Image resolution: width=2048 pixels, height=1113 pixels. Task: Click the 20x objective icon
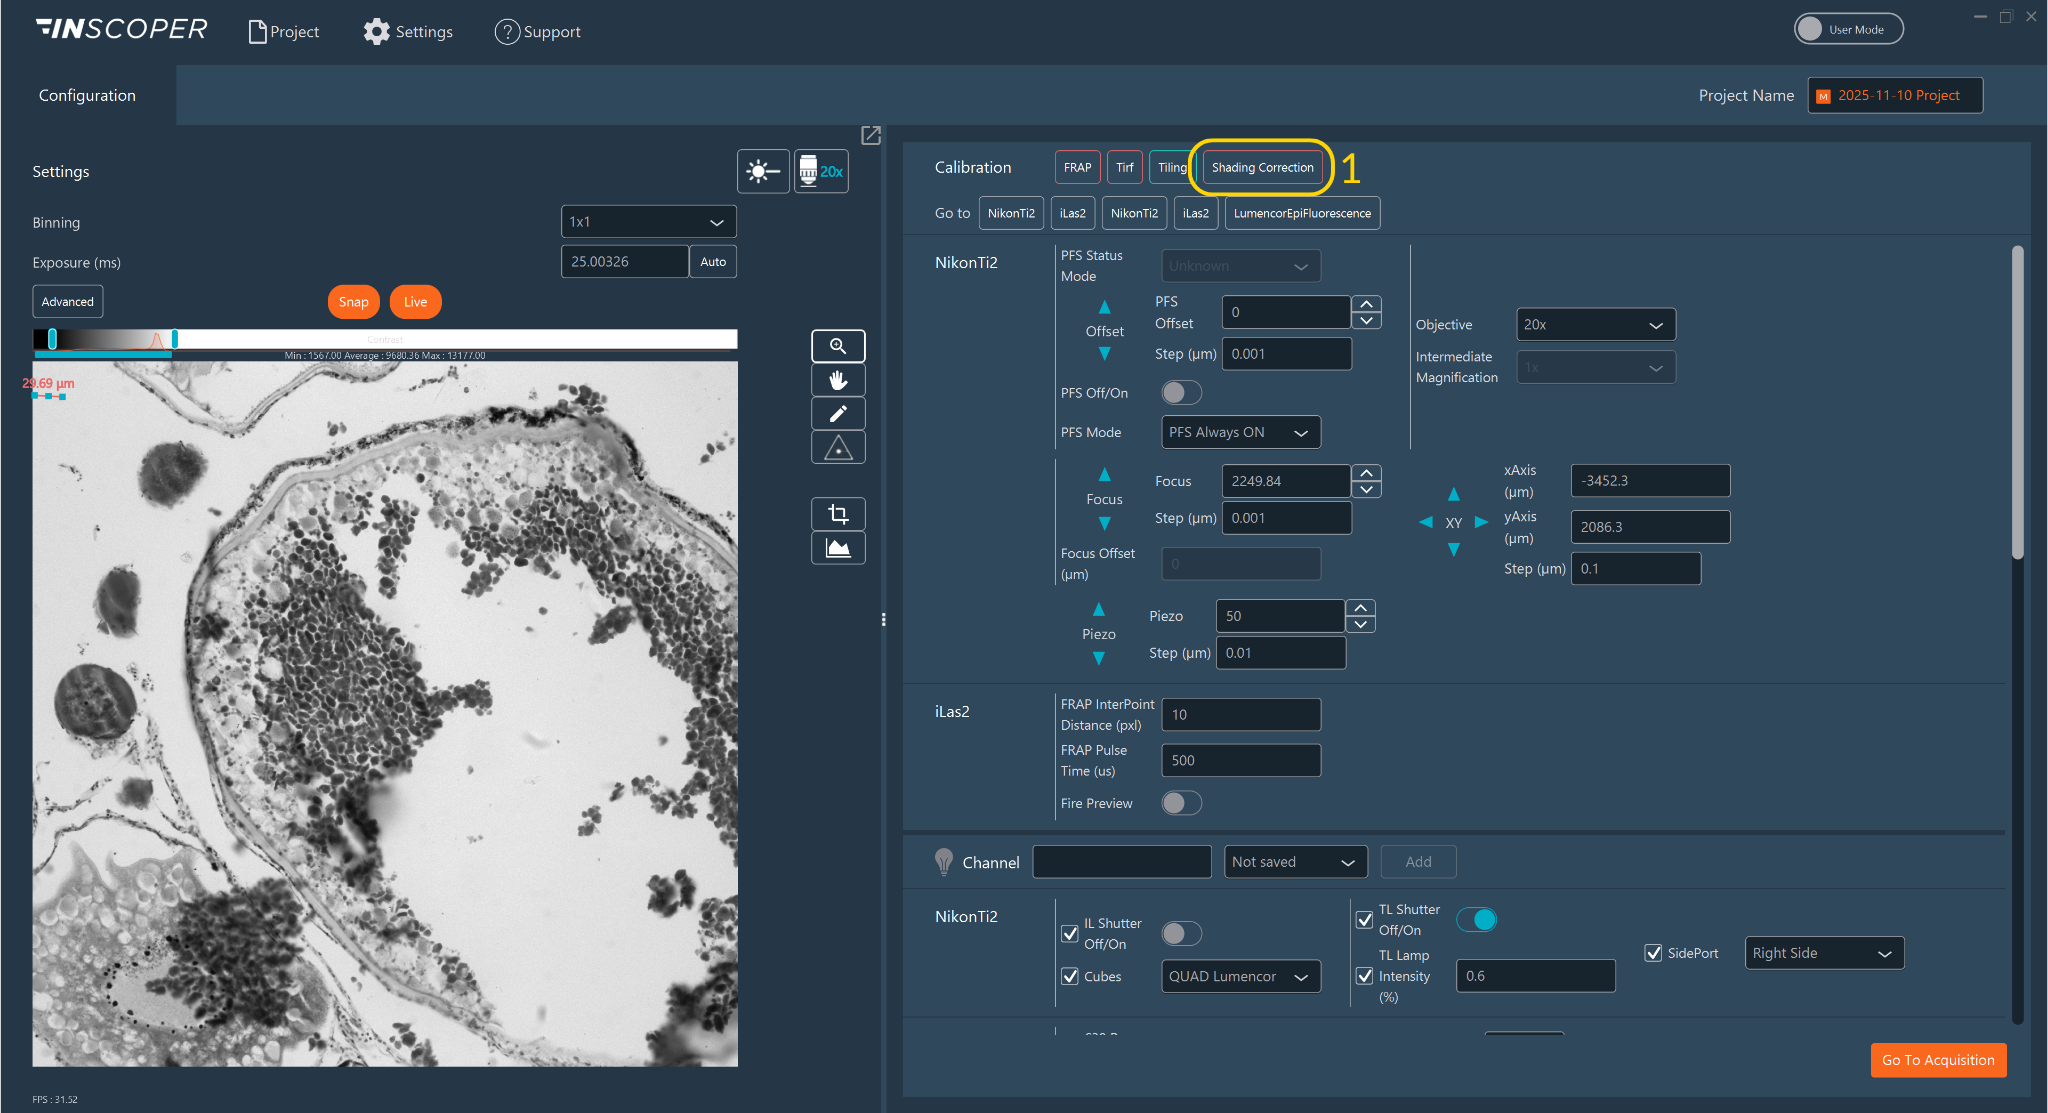pos(821,171)
